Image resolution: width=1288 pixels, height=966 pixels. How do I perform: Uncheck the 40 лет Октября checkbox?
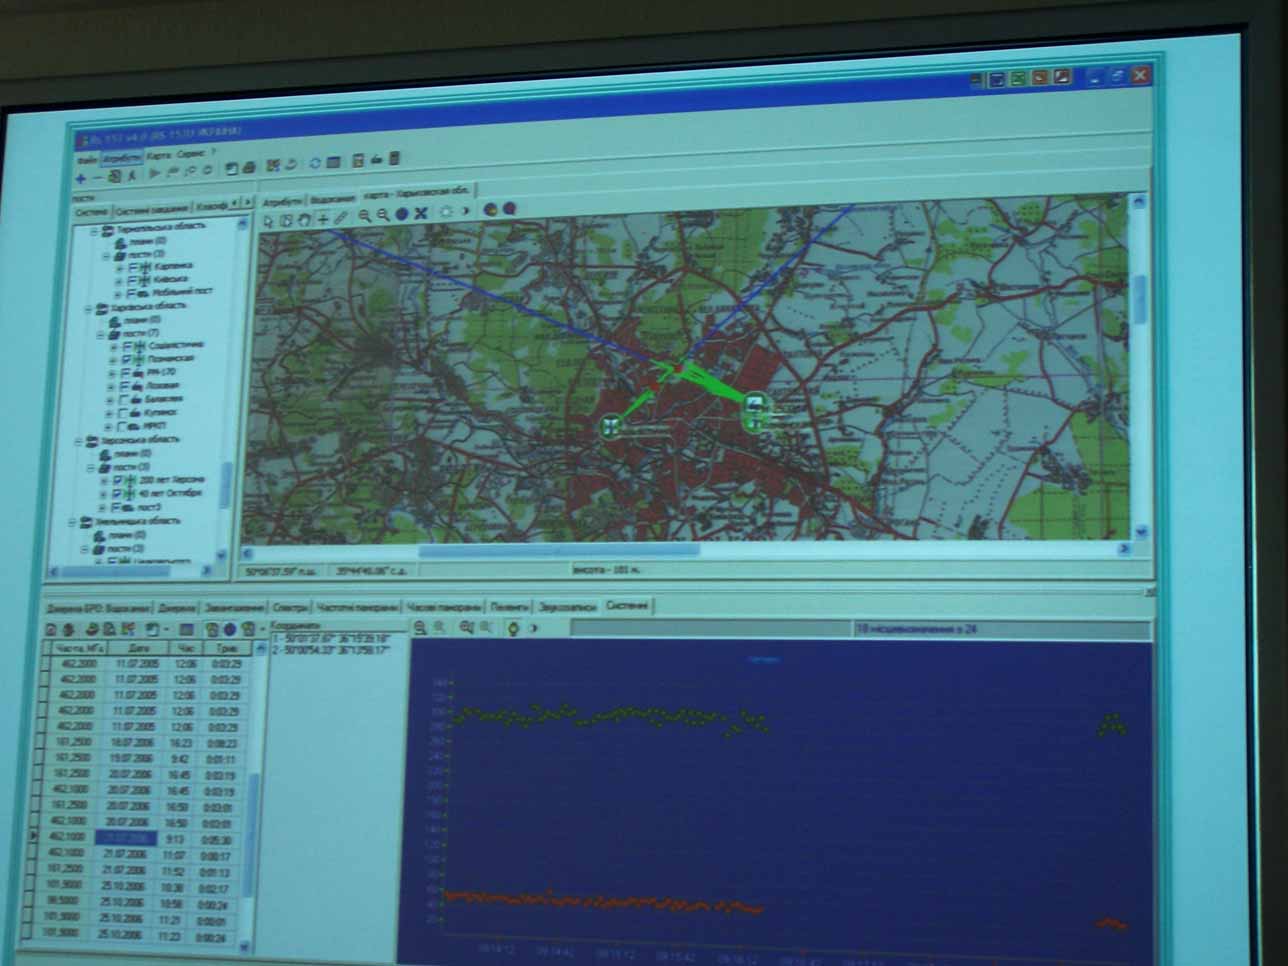pos(118,495)
